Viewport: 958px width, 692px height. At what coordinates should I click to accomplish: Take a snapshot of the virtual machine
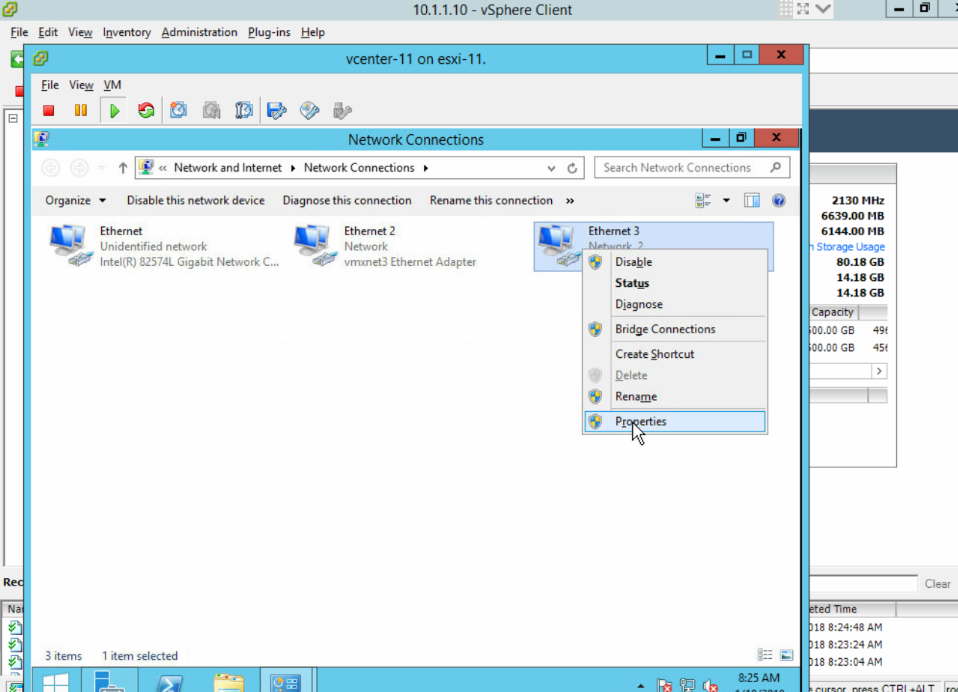178,110
